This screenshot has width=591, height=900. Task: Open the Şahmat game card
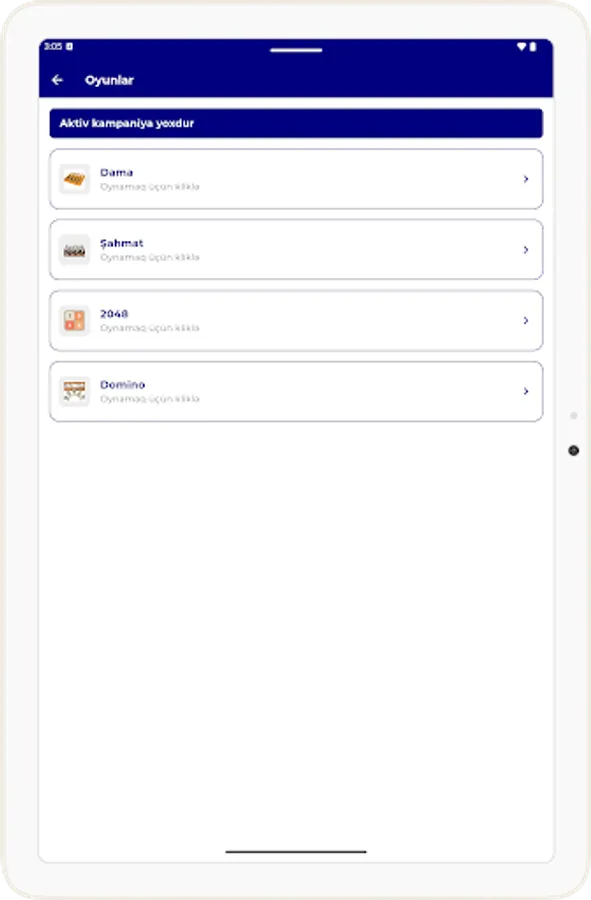click(x=295, y=249)
